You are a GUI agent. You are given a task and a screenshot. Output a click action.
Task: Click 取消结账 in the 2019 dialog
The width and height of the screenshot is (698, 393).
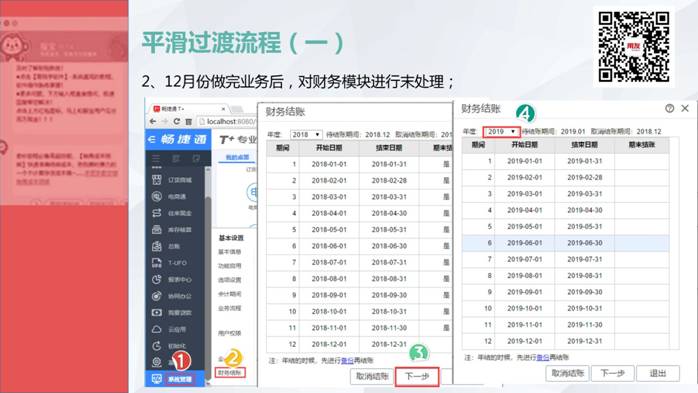tap(567, 373)
